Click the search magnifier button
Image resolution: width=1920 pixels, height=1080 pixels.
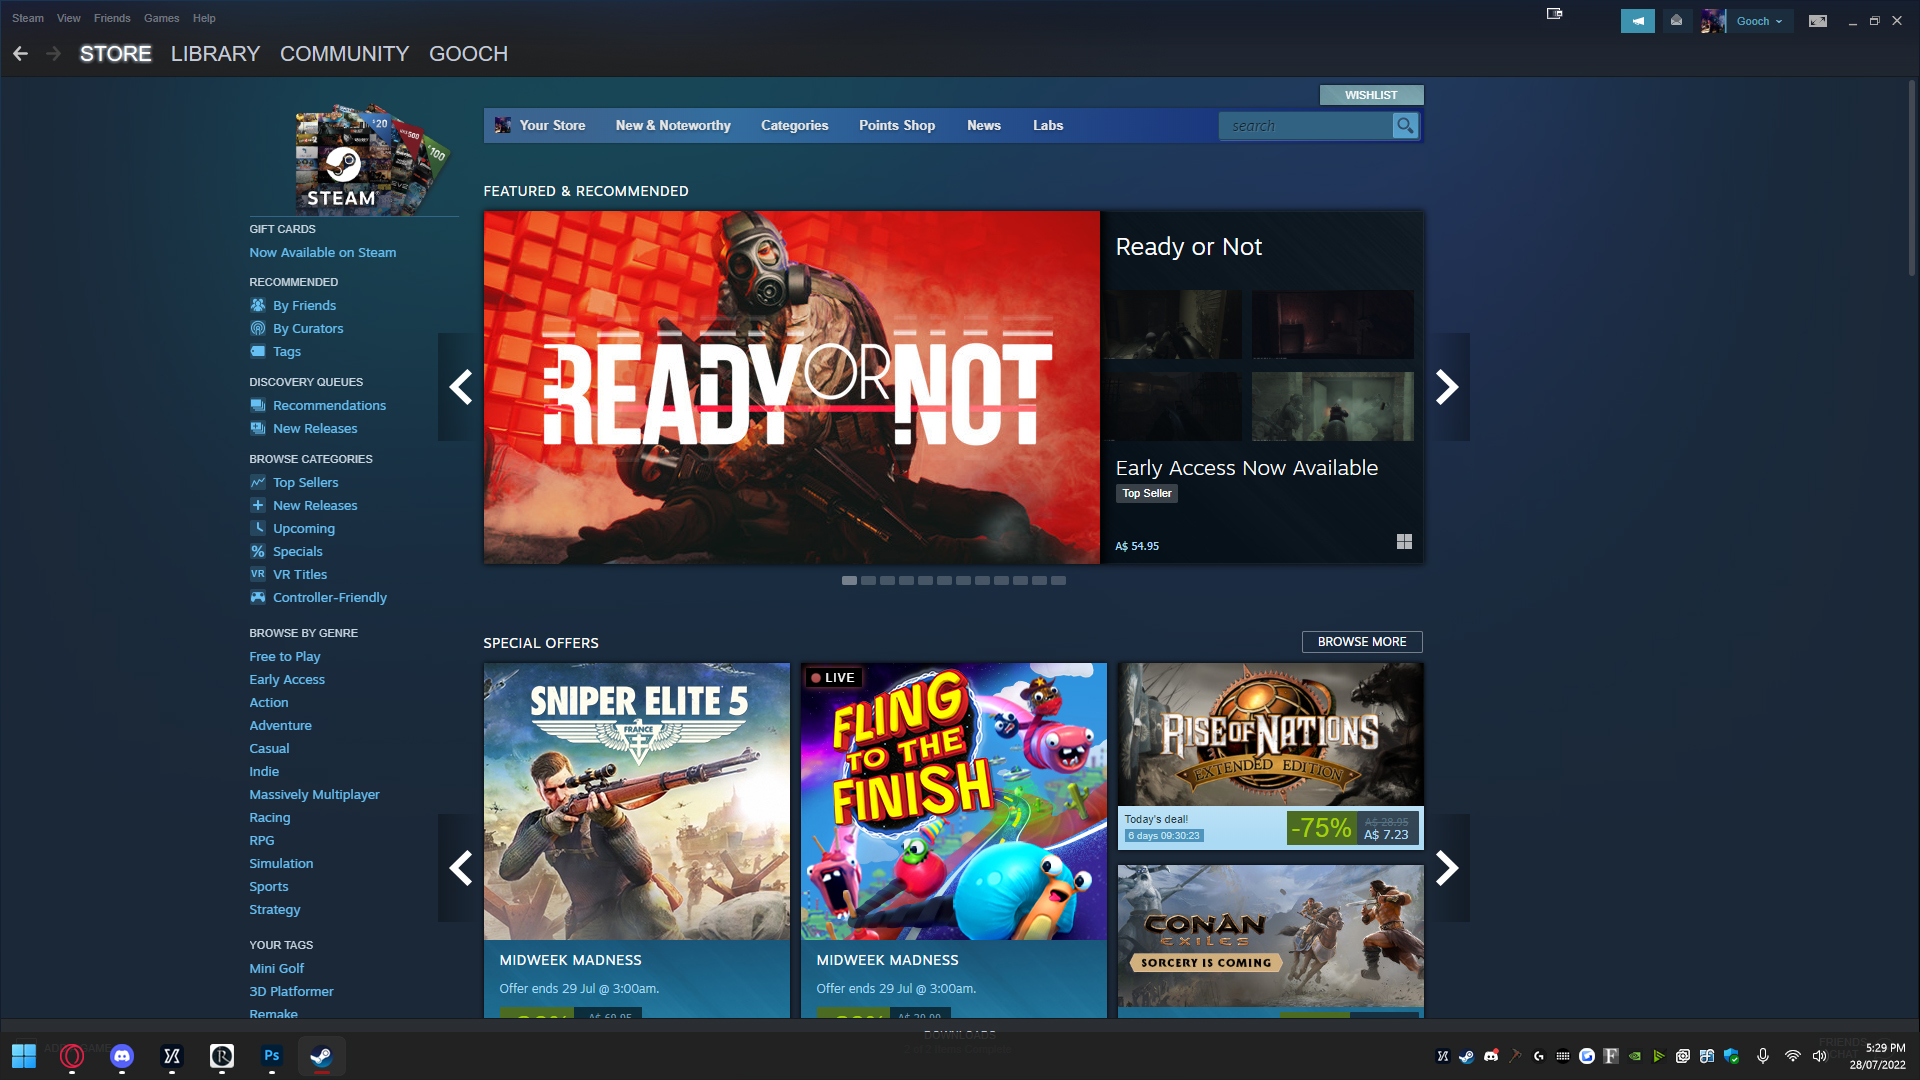(1405, 126)
